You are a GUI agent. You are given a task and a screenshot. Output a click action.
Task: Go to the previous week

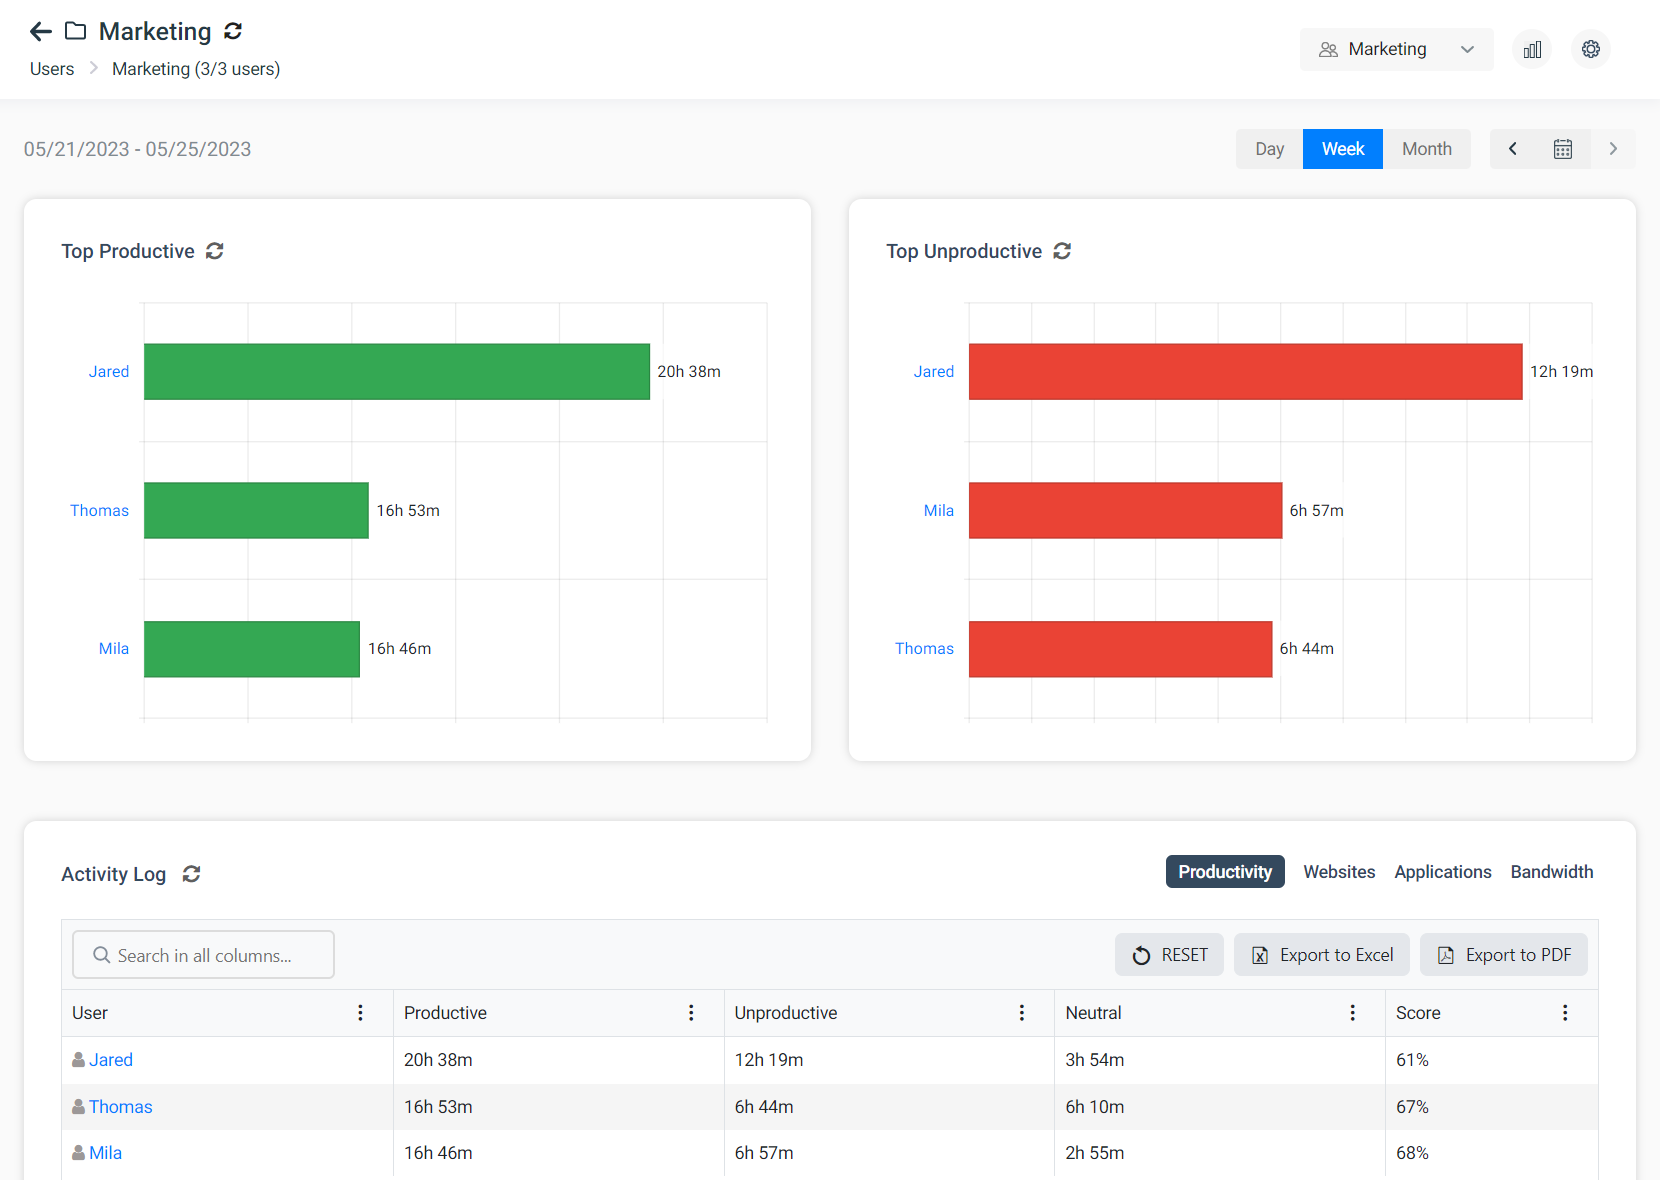pyautogui.click(x=1513, y=149)
